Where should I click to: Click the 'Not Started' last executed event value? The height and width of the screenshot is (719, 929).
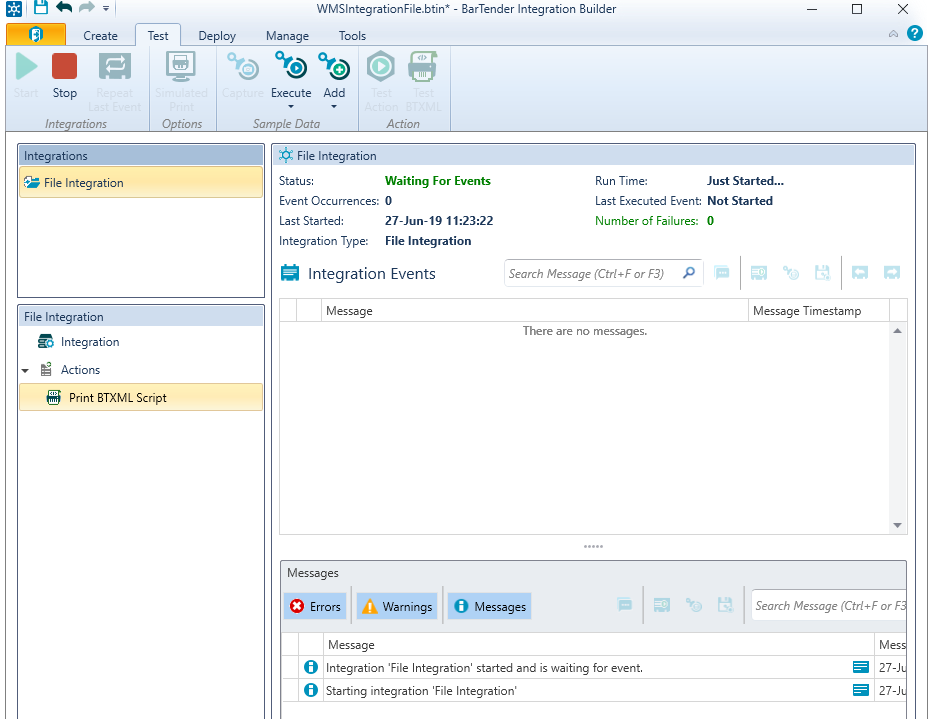point(740,201)
